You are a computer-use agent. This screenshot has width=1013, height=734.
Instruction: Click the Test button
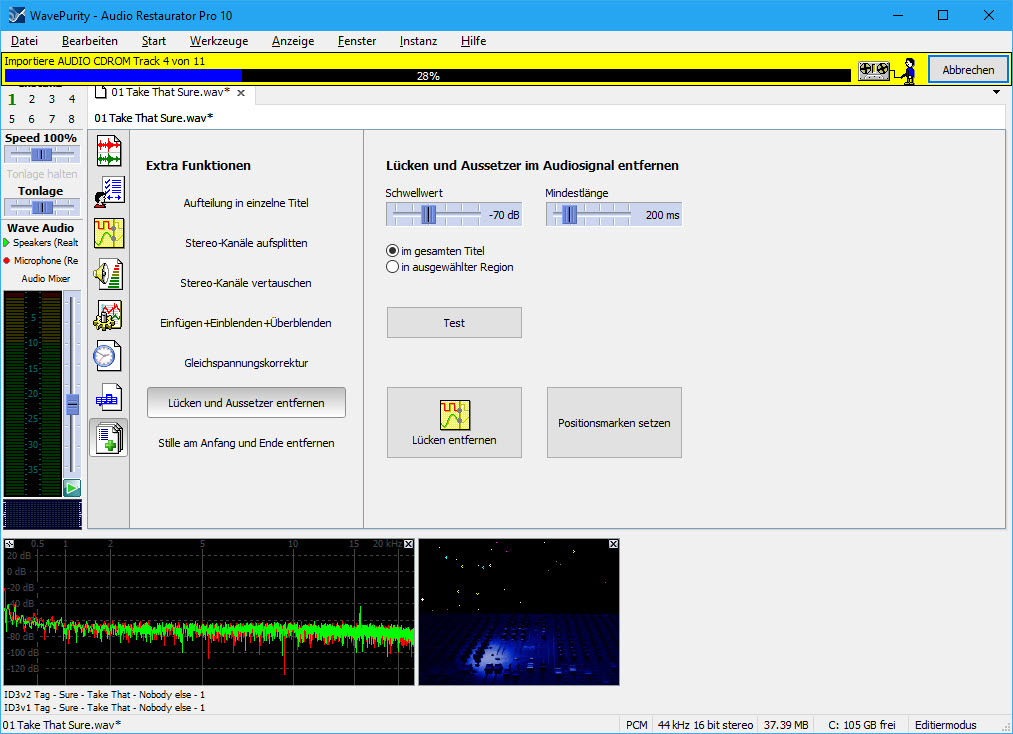point(454,322)
